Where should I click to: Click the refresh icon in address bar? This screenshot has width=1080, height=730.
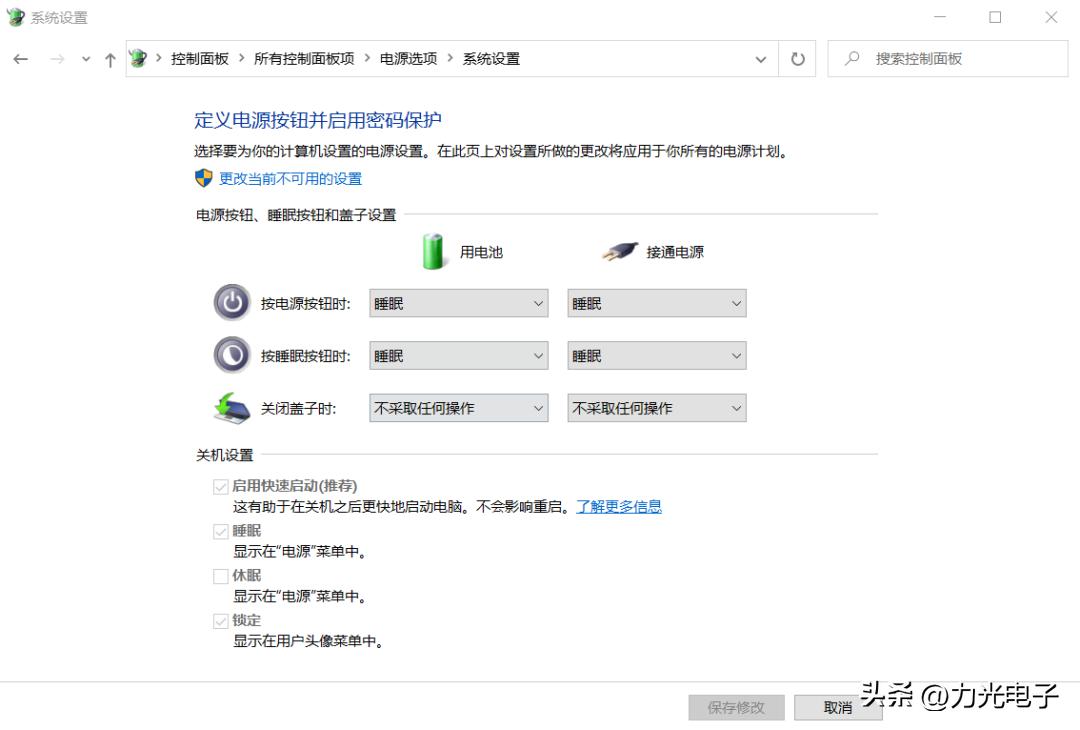(x=797, y=58)
